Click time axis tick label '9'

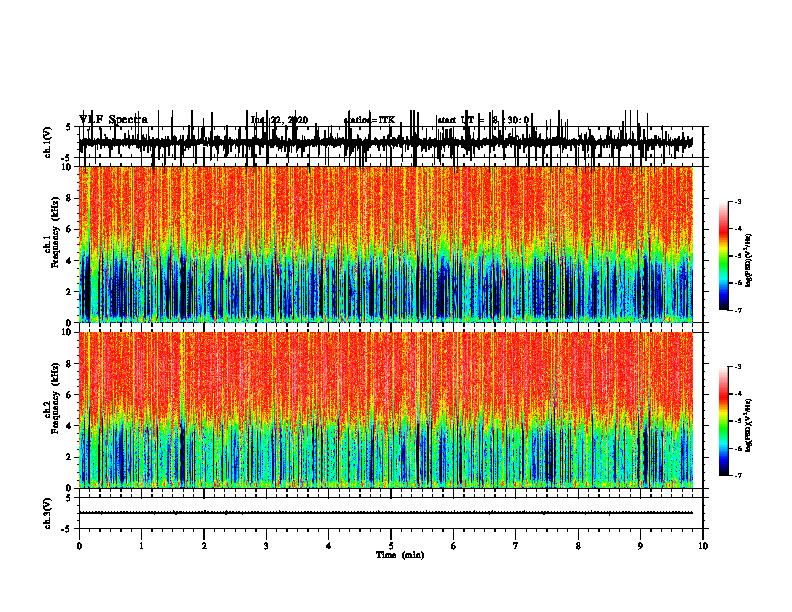[x=640, y=546]
